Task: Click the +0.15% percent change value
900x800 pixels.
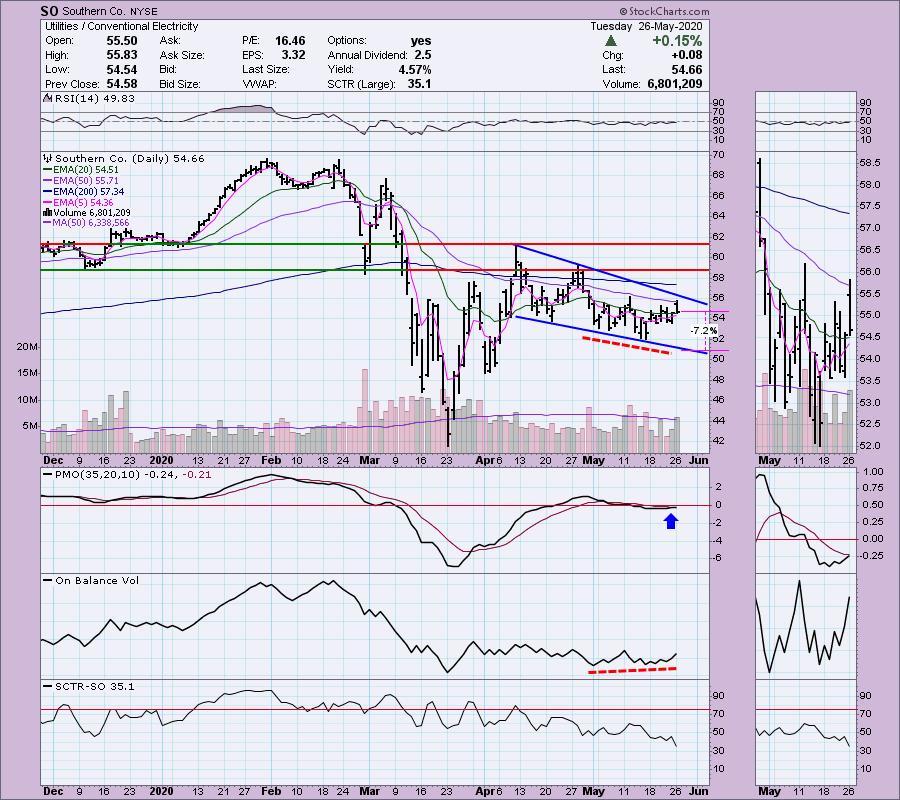Action: (677, 41)
